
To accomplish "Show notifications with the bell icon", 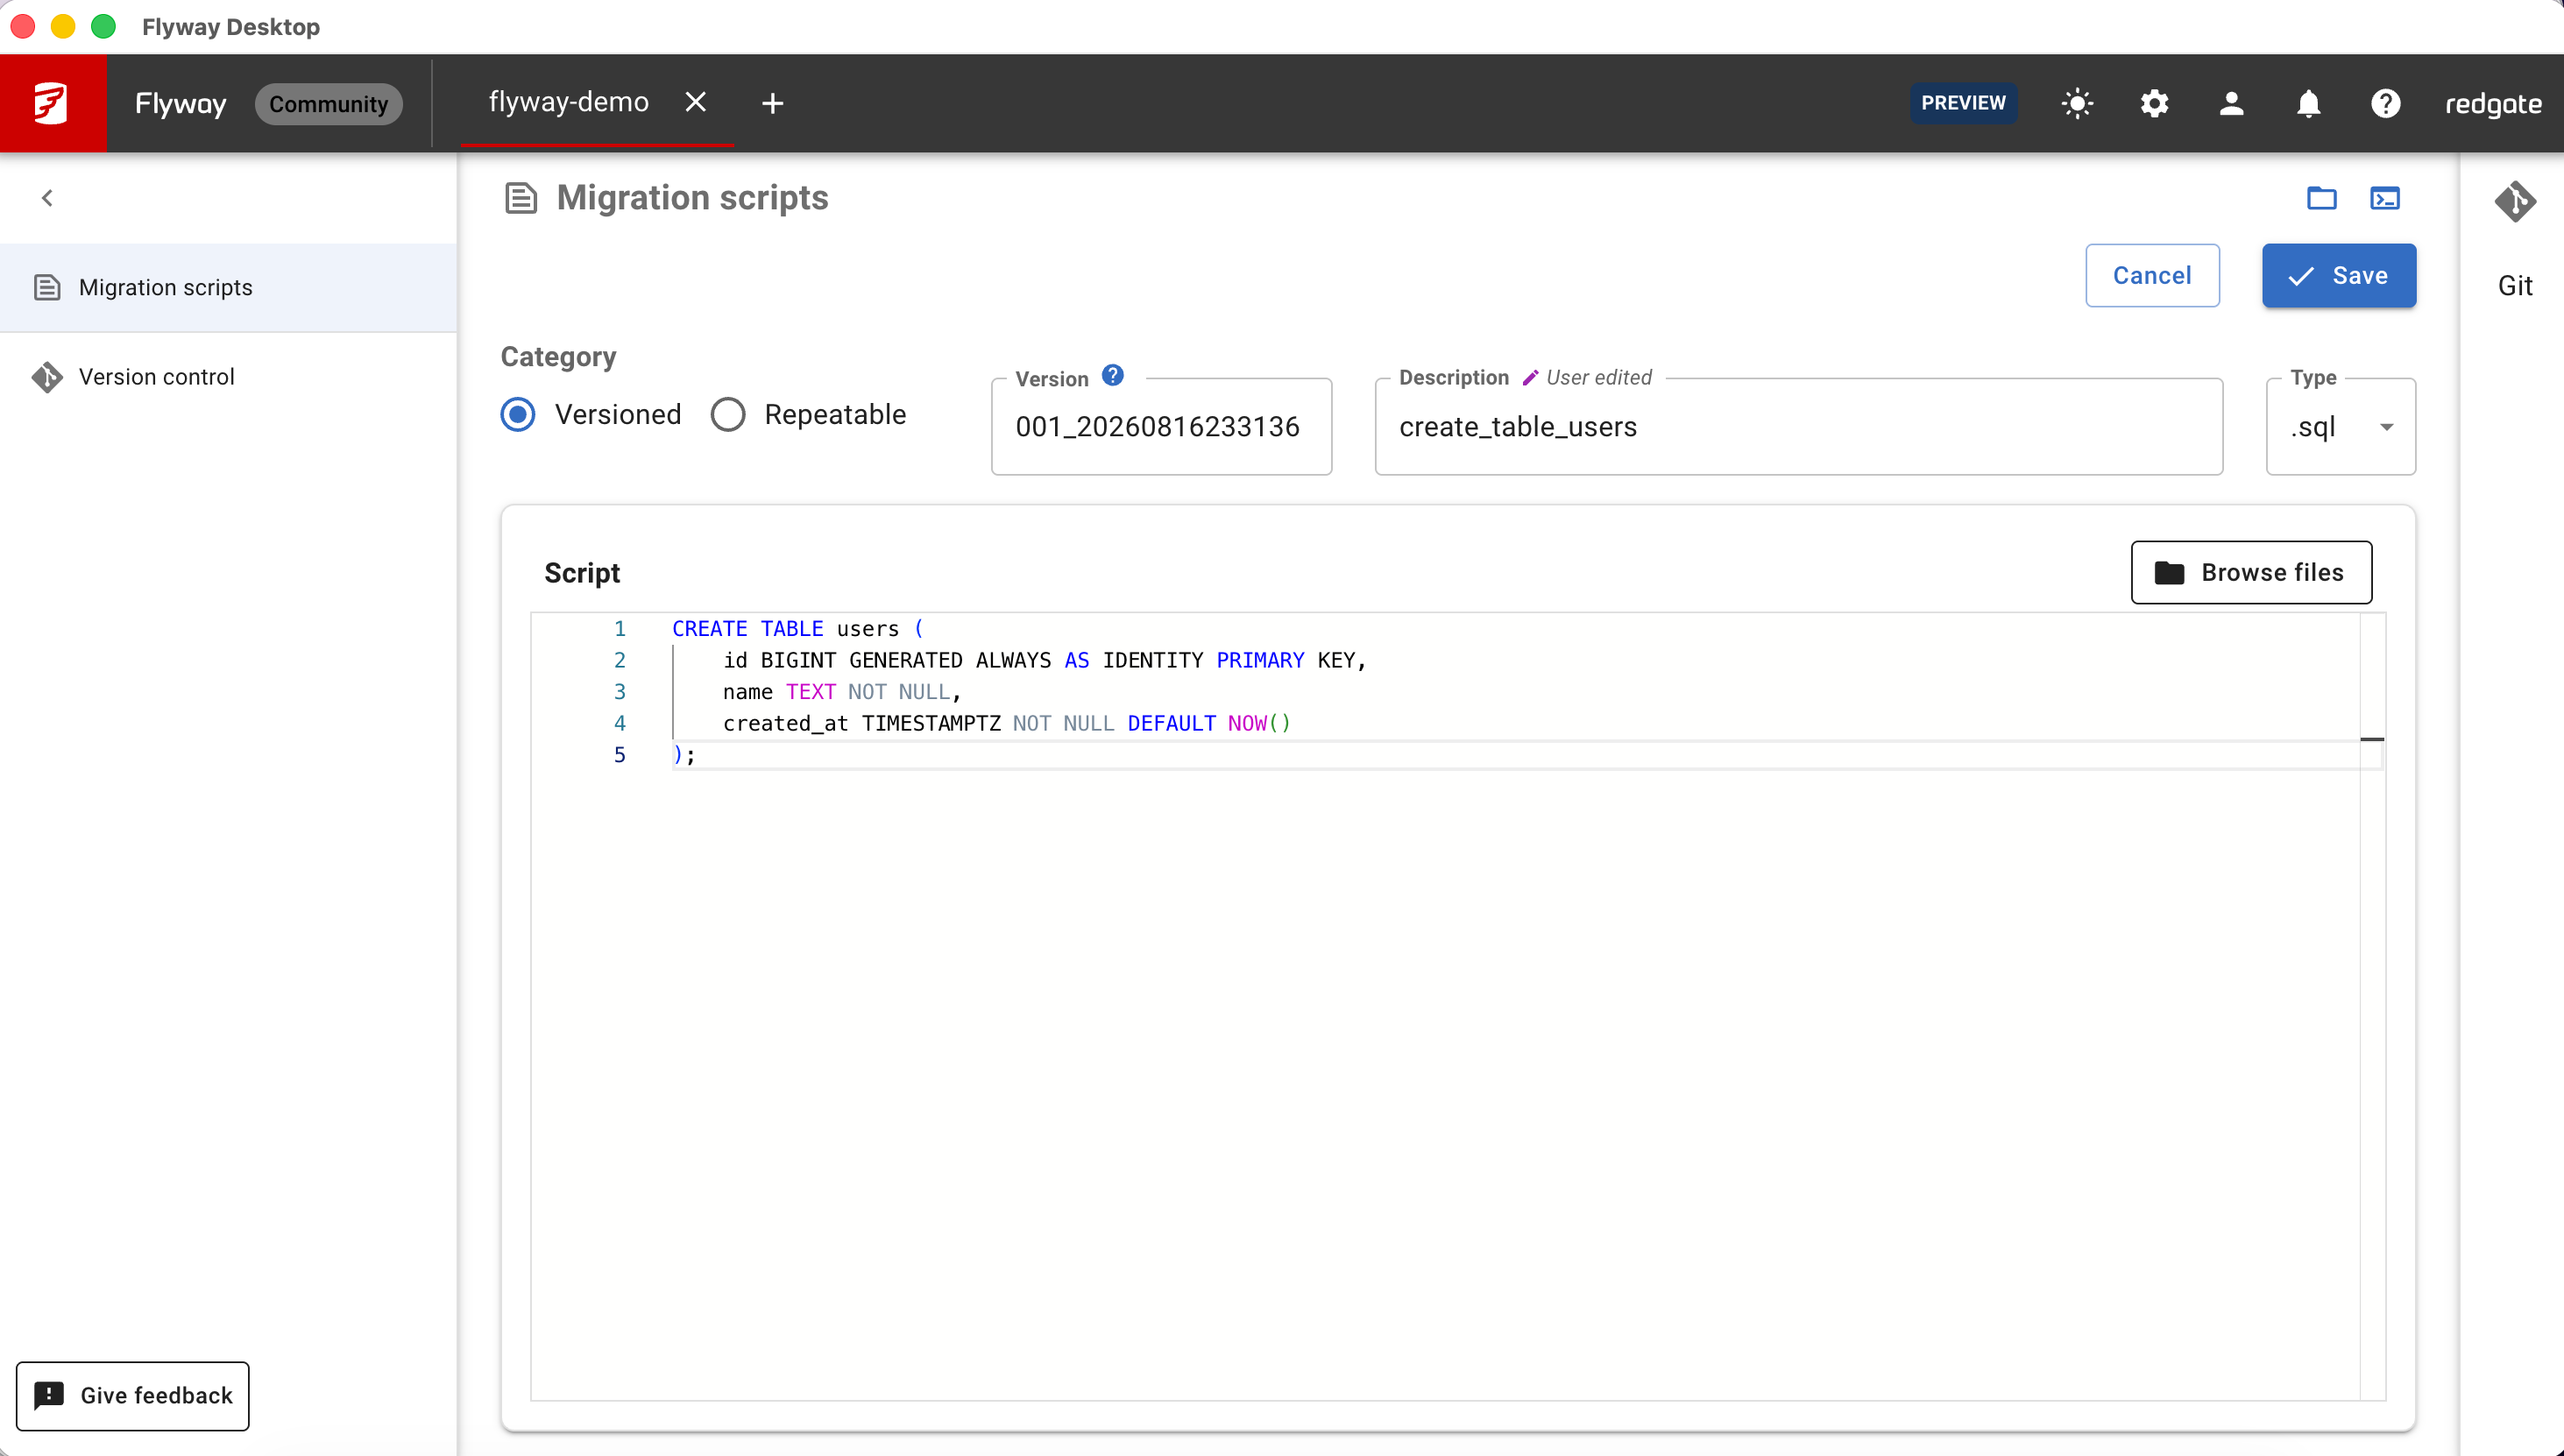I will point(2308,103).
